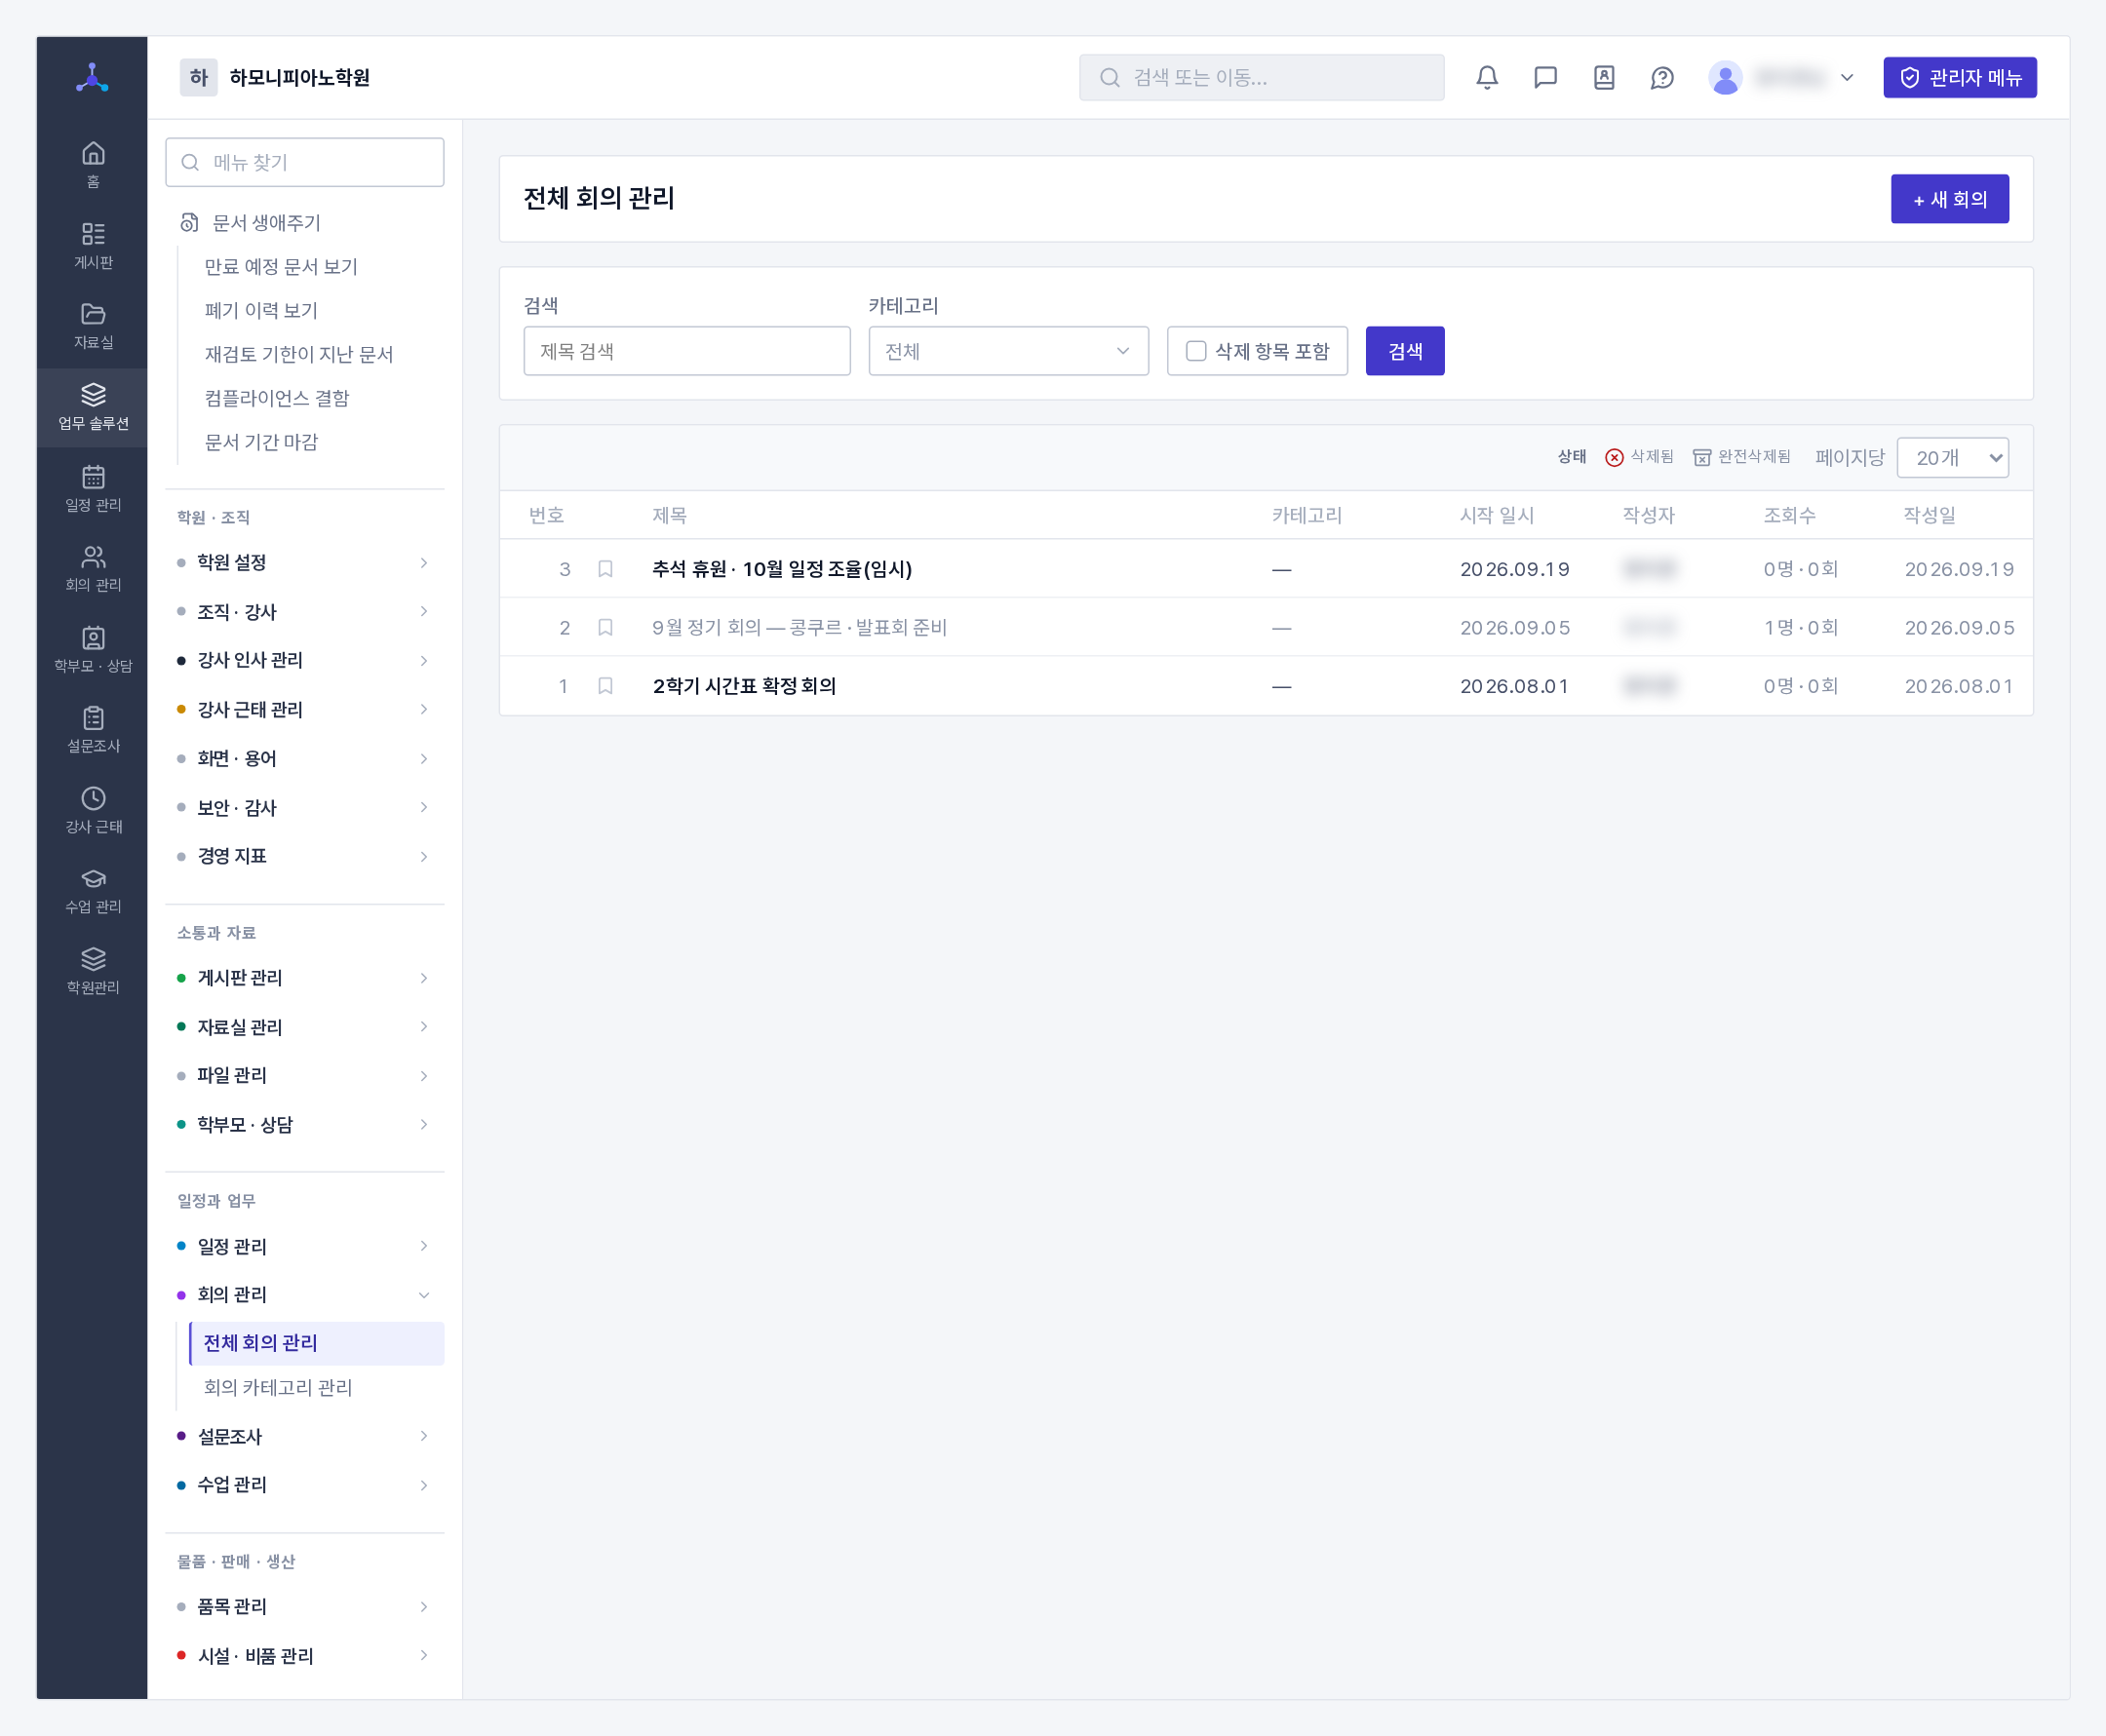Viewport: 2106px width, 1736px height.
Task: Open the chat message icon in header
Action: pyautogui.click(x=1545, y=77)
